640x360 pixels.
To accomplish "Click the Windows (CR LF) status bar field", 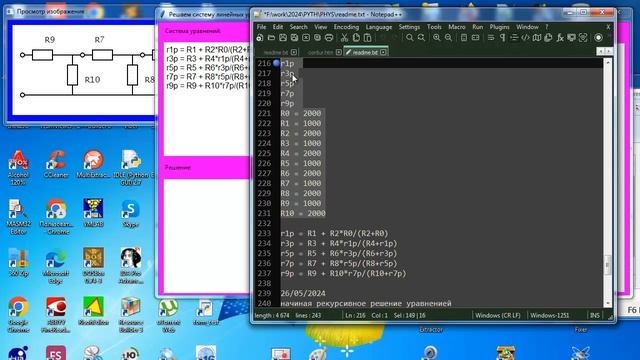I will 498,316.
